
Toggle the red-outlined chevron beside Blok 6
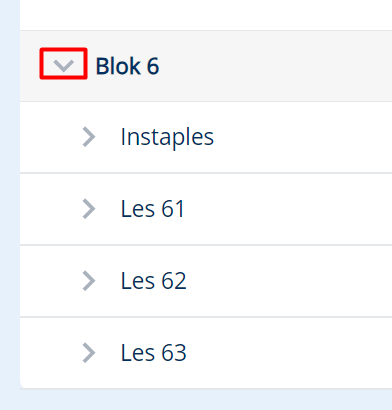click(x=64, y=64)
